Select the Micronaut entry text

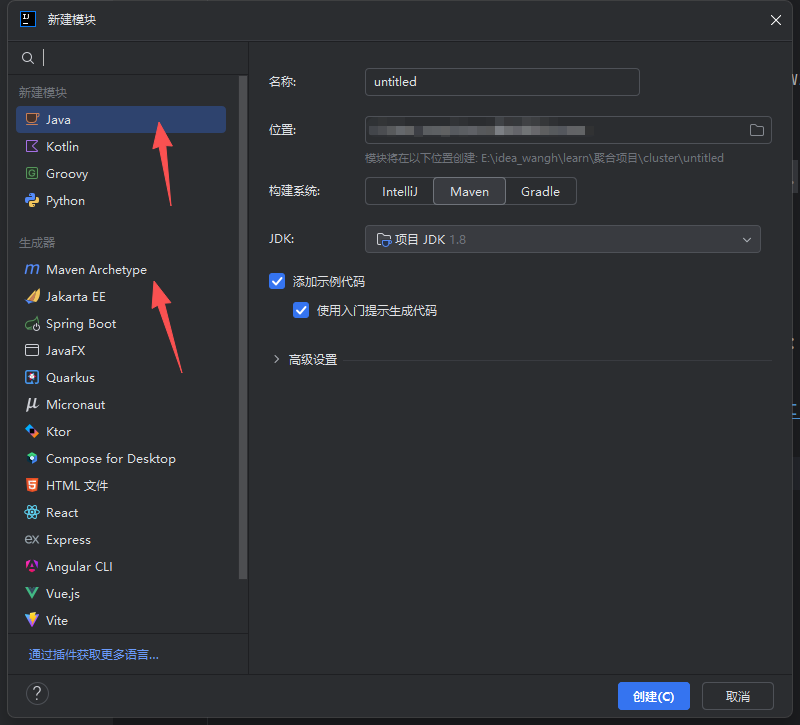coord(76,405)
